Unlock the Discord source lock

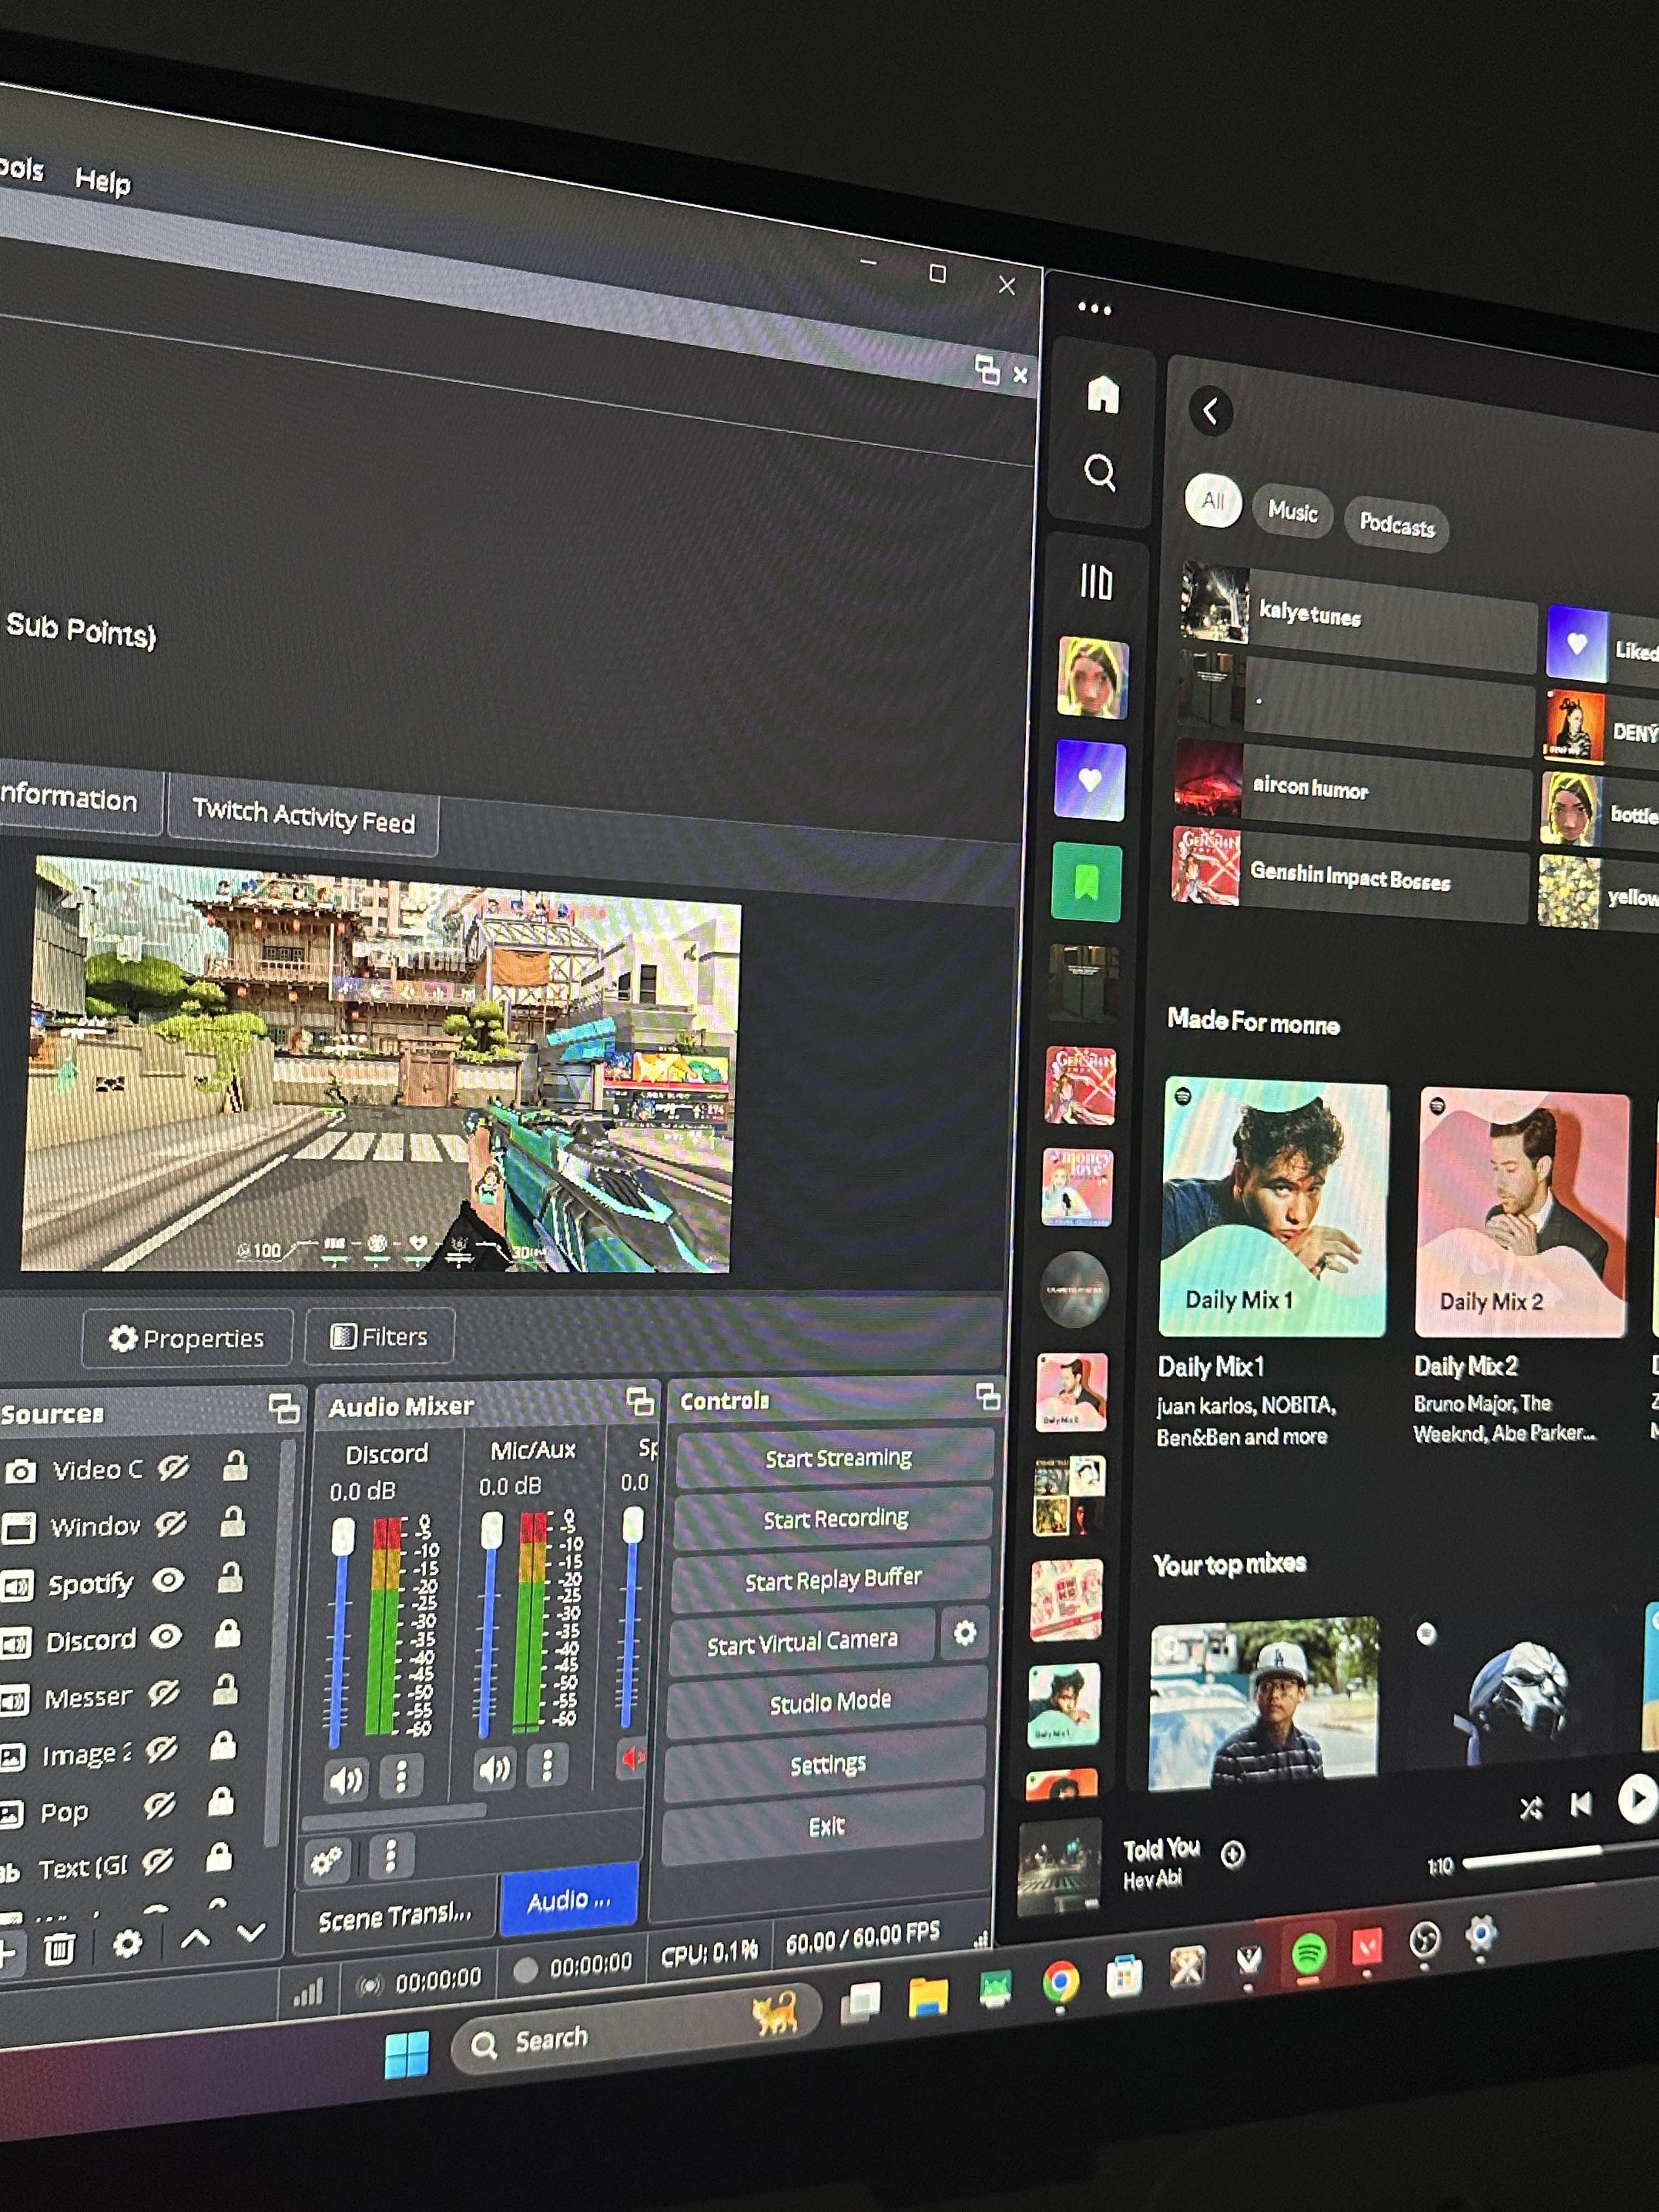point(228,1634)
